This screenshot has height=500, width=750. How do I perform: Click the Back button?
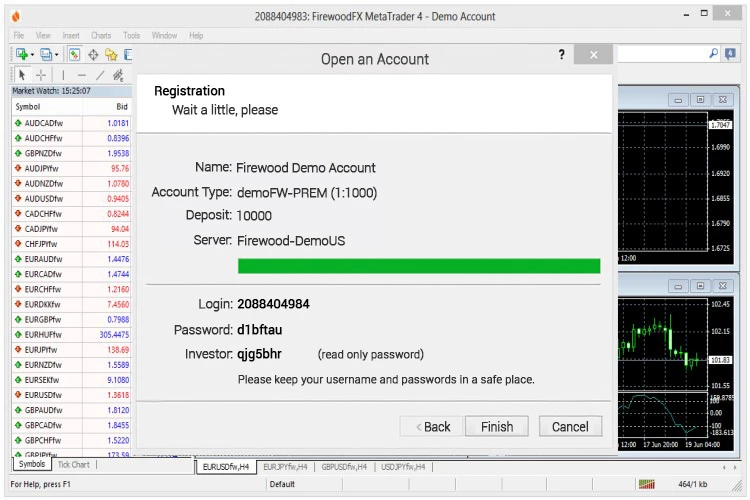(x=431, y=426)
